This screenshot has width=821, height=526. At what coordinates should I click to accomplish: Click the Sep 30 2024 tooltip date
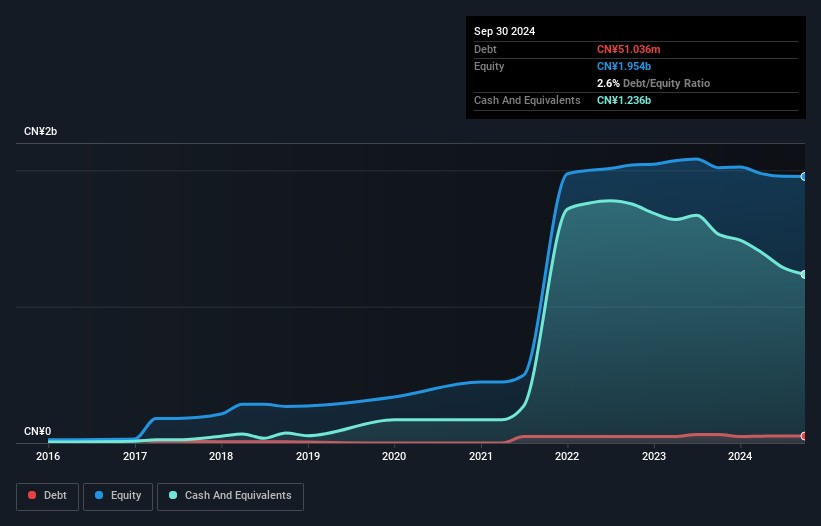pyautogui.click(x=504, y=31)
